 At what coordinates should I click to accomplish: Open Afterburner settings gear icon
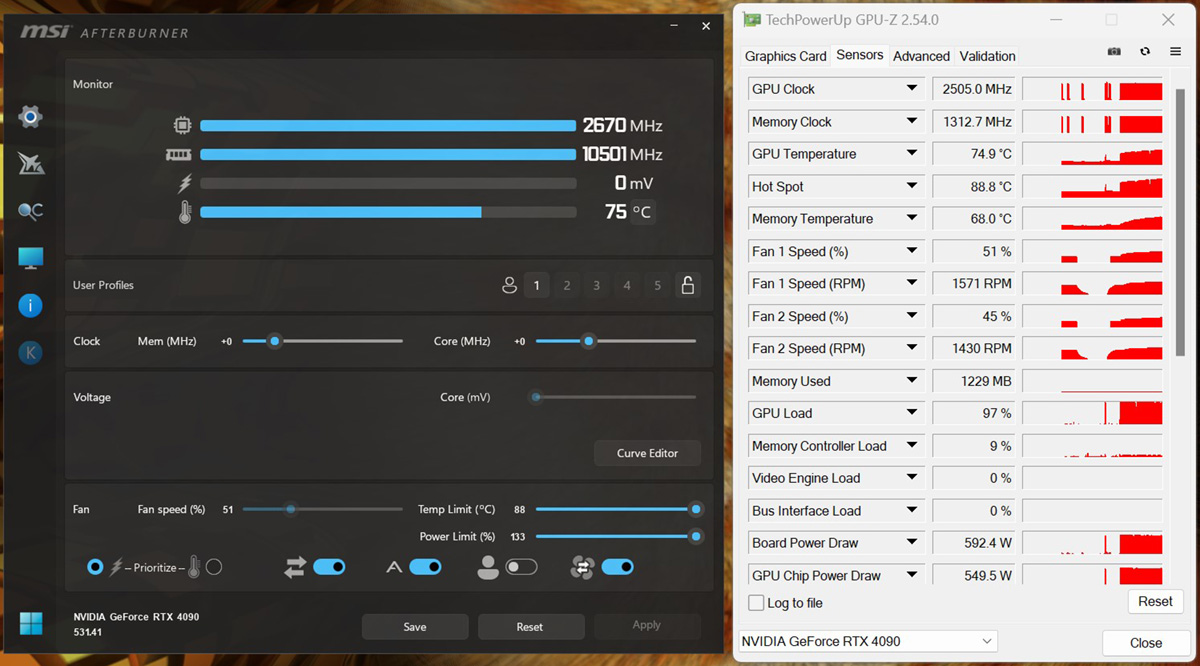pyautogui.click(x=31, y=117)
